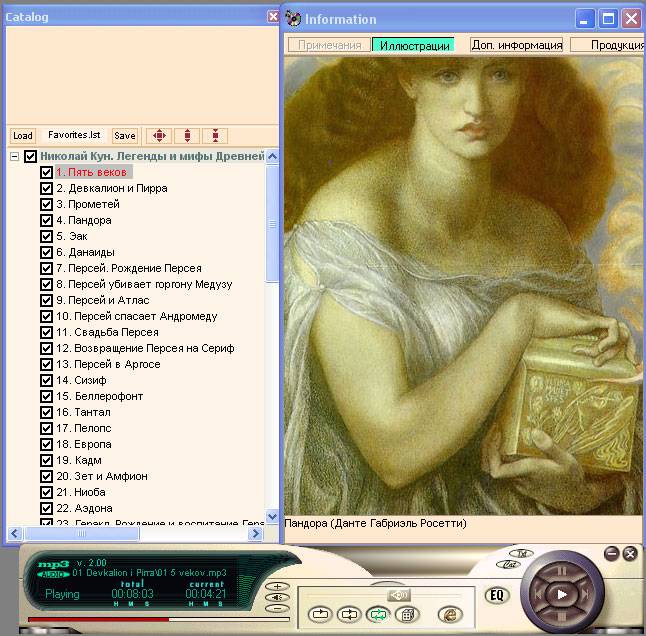Select track '5. Эак'
Viewport: 646px width, 636px height.
(x=72, y=236)
